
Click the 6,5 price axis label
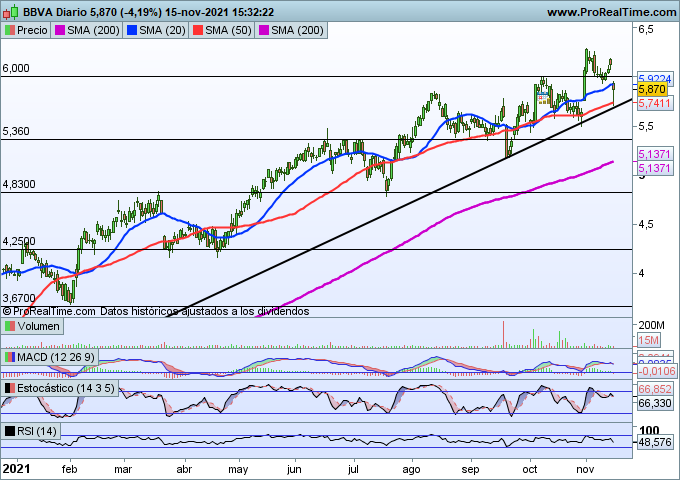[645, 30]
